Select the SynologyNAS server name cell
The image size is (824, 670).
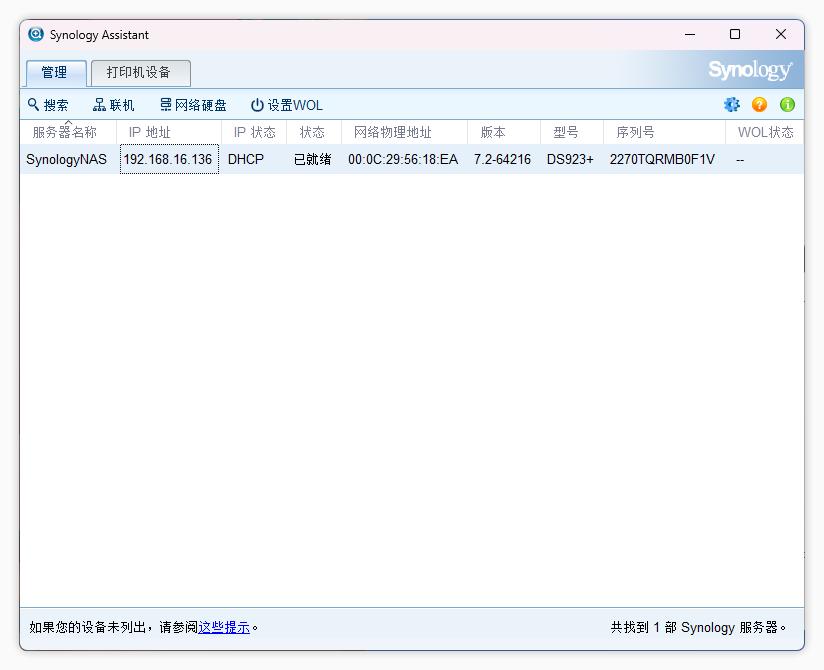tap(66, 159)
